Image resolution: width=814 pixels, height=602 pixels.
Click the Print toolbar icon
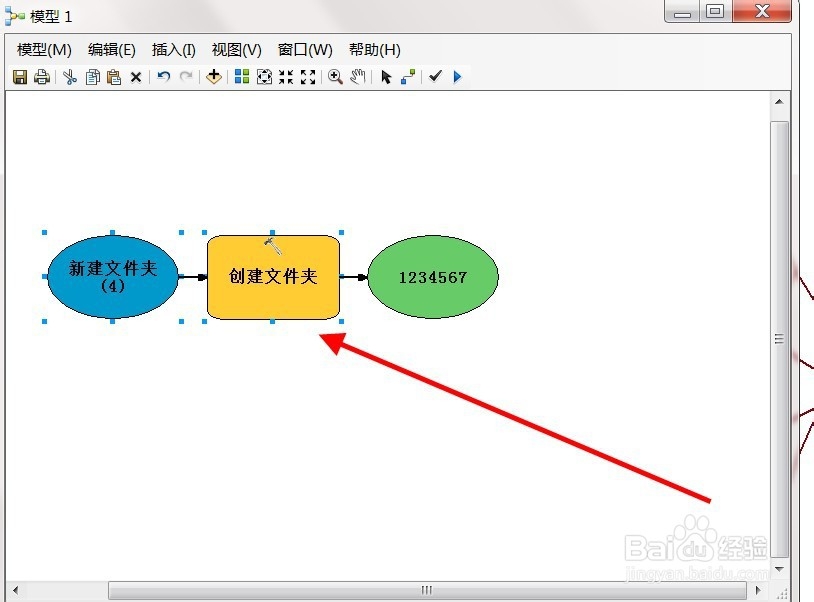coord(42,77)
